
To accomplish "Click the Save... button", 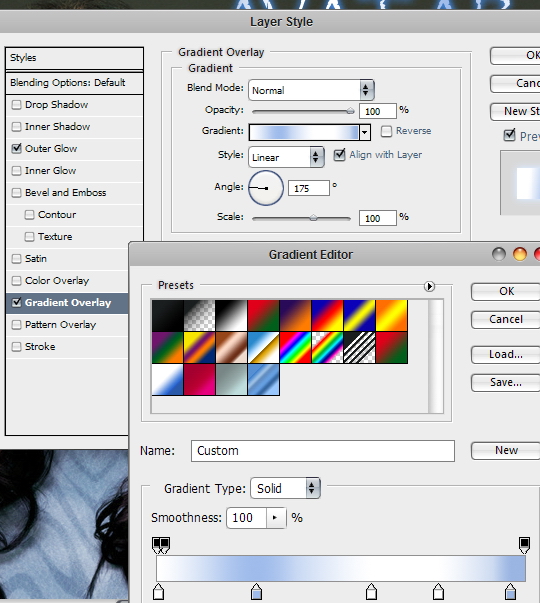I will (505, 382).
